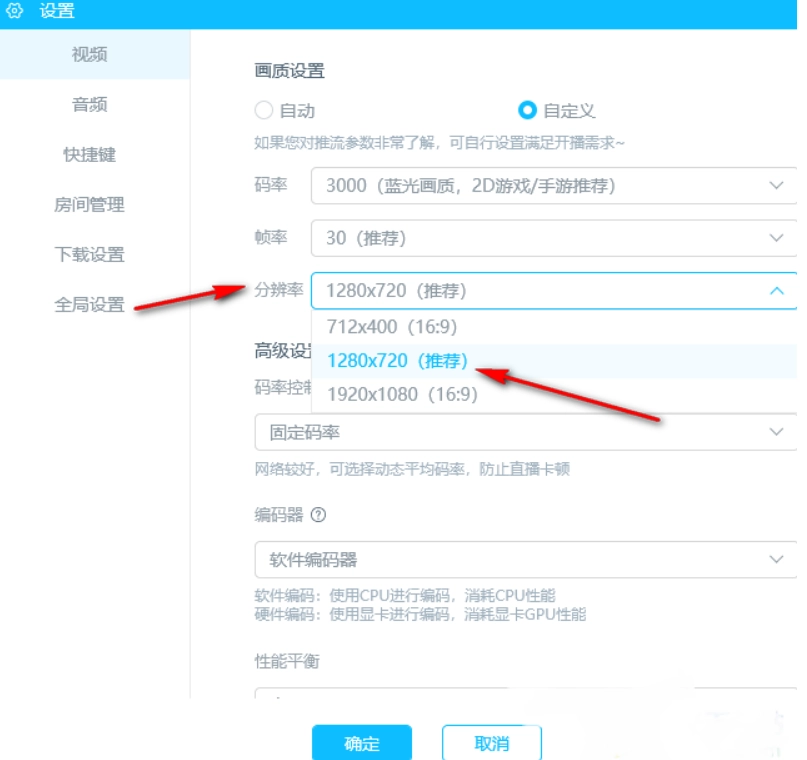Click the settings gear icon in title bar
This screenshot has width=807, height=760.
click(15, 13)
